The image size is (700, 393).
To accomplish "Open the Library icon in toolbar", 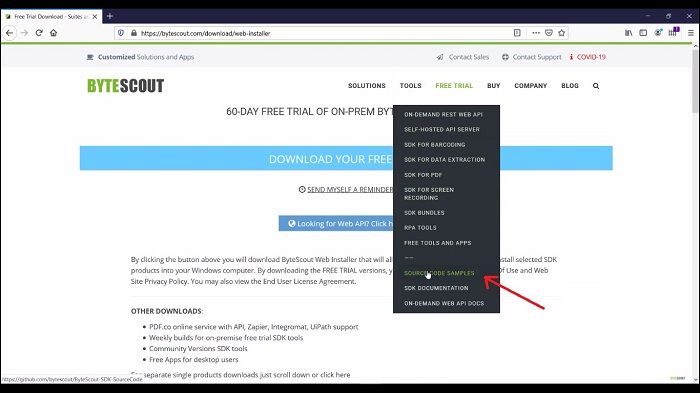I will tap(629, 33).
